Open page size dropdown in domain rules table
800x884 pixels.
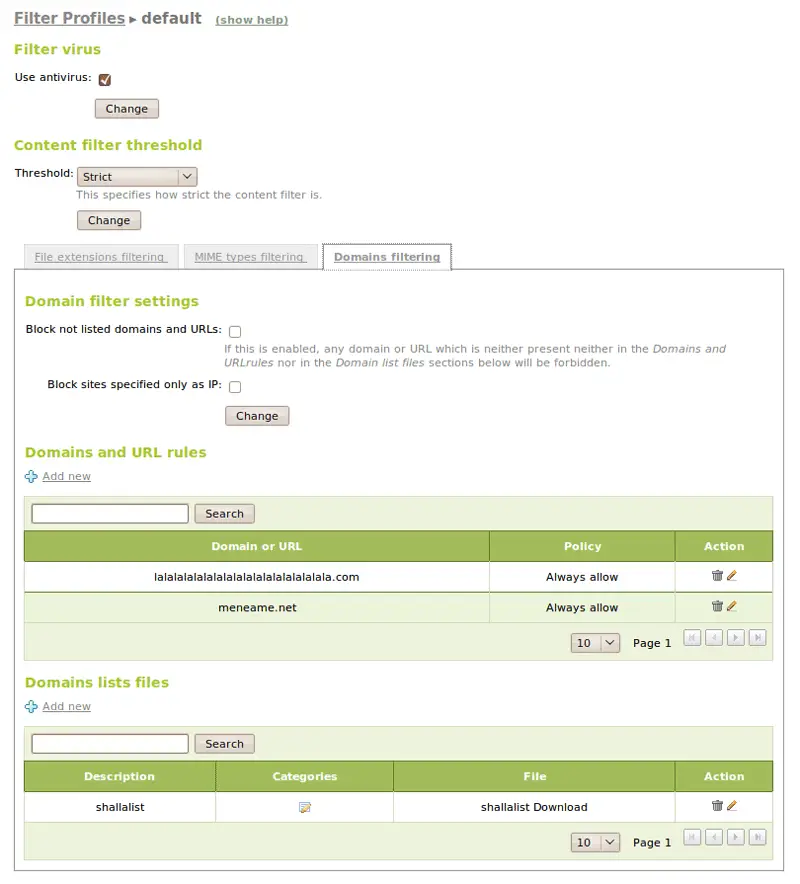tap(595, 643)
